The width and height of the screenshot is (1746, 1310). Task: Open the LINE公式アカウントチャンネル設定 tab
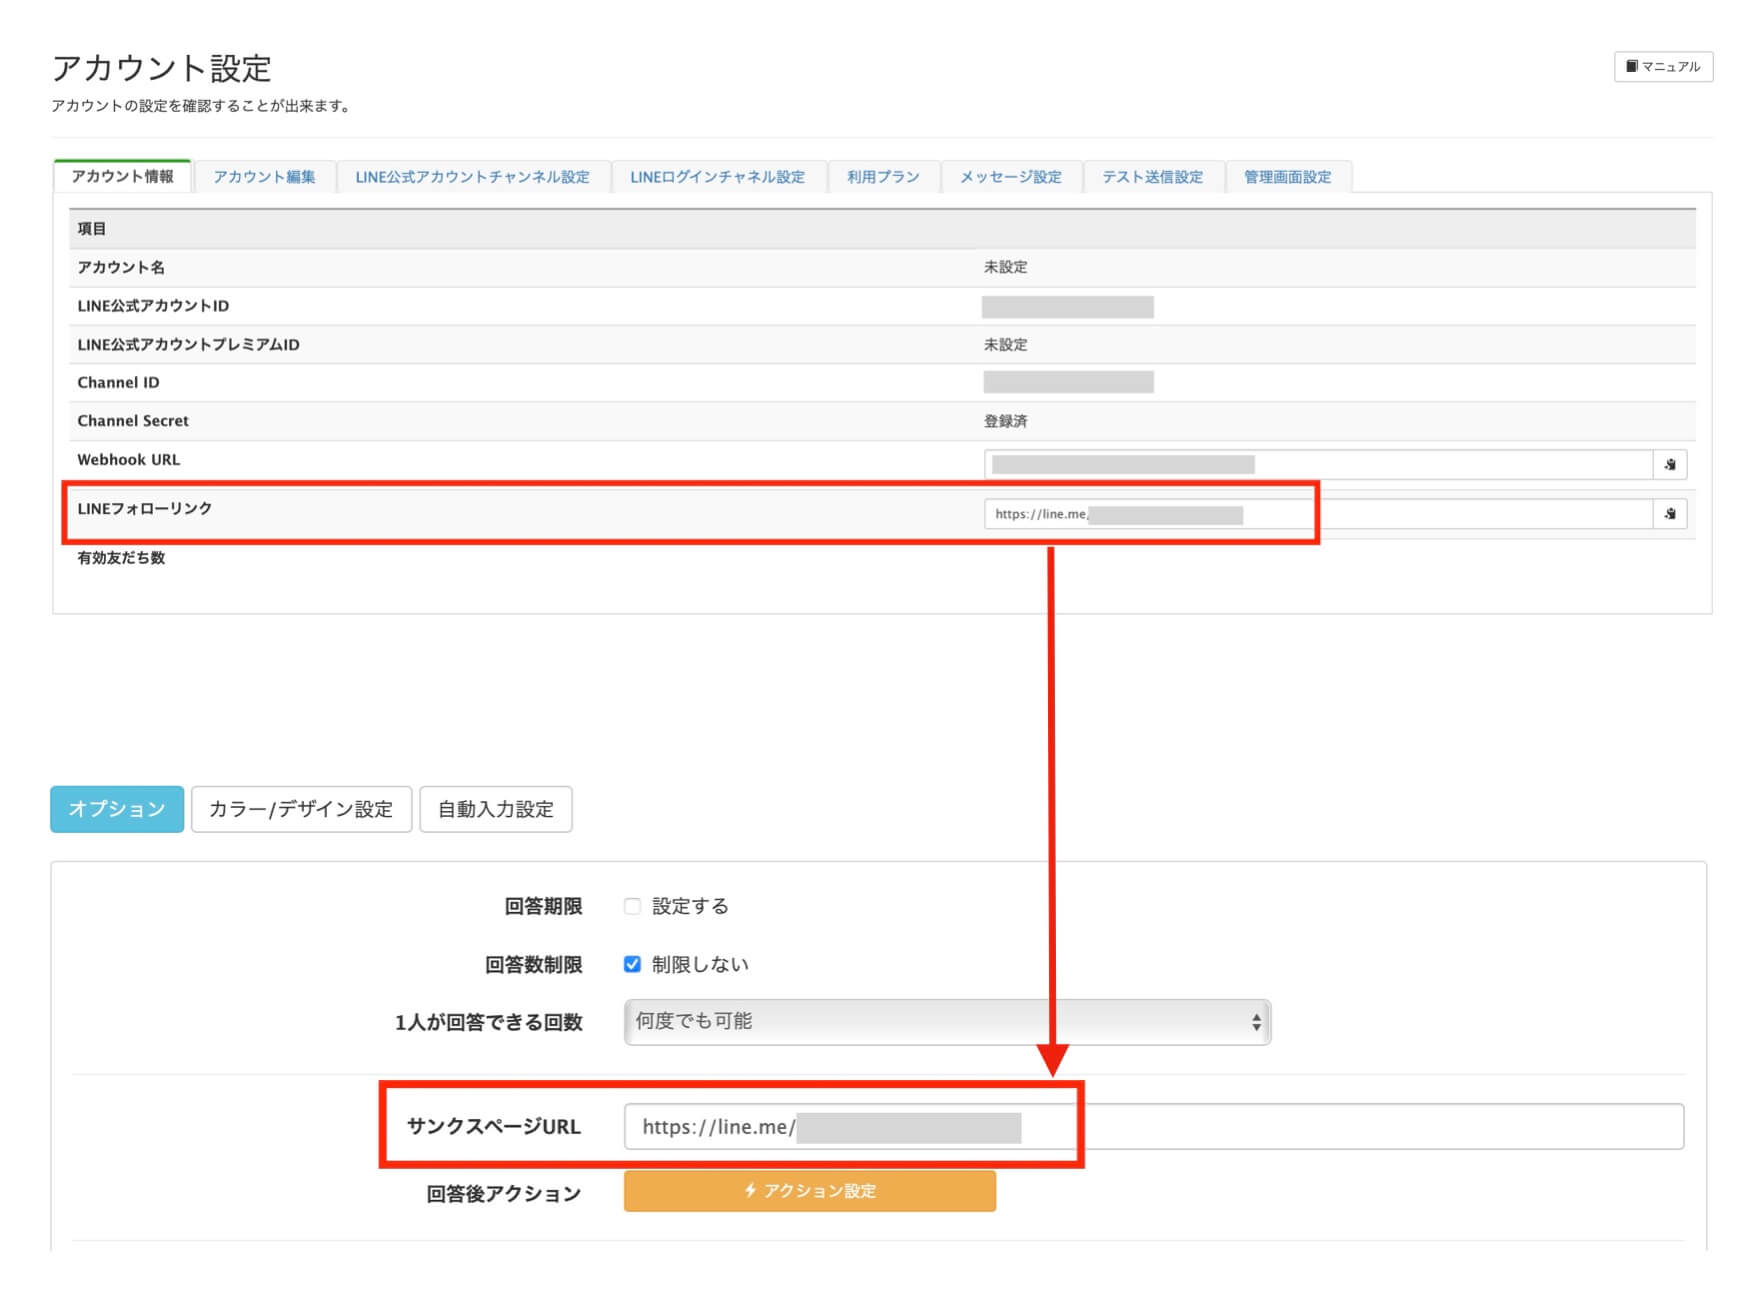[472, 177]
